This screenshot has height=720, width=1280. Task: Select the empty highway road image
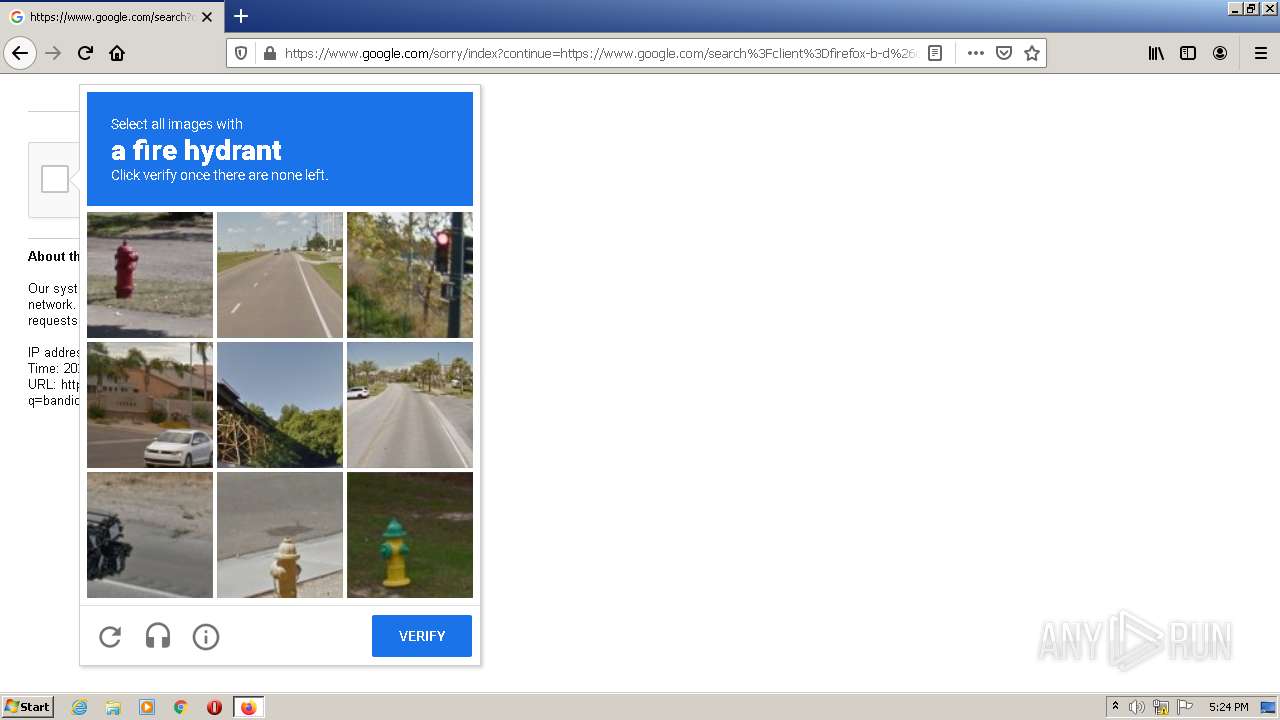pyautogui.click(x=280, y=275)
